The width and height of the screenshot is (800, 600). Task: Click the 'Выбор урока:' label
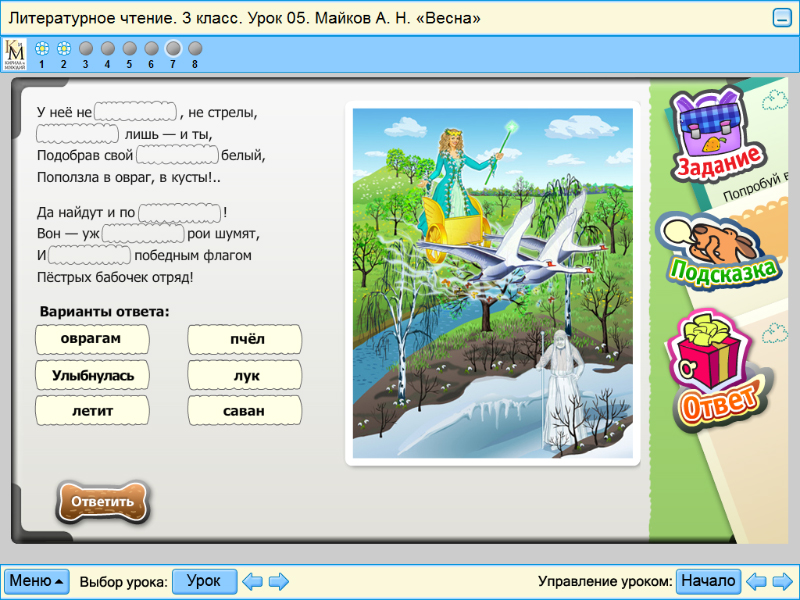click(123, 582)
